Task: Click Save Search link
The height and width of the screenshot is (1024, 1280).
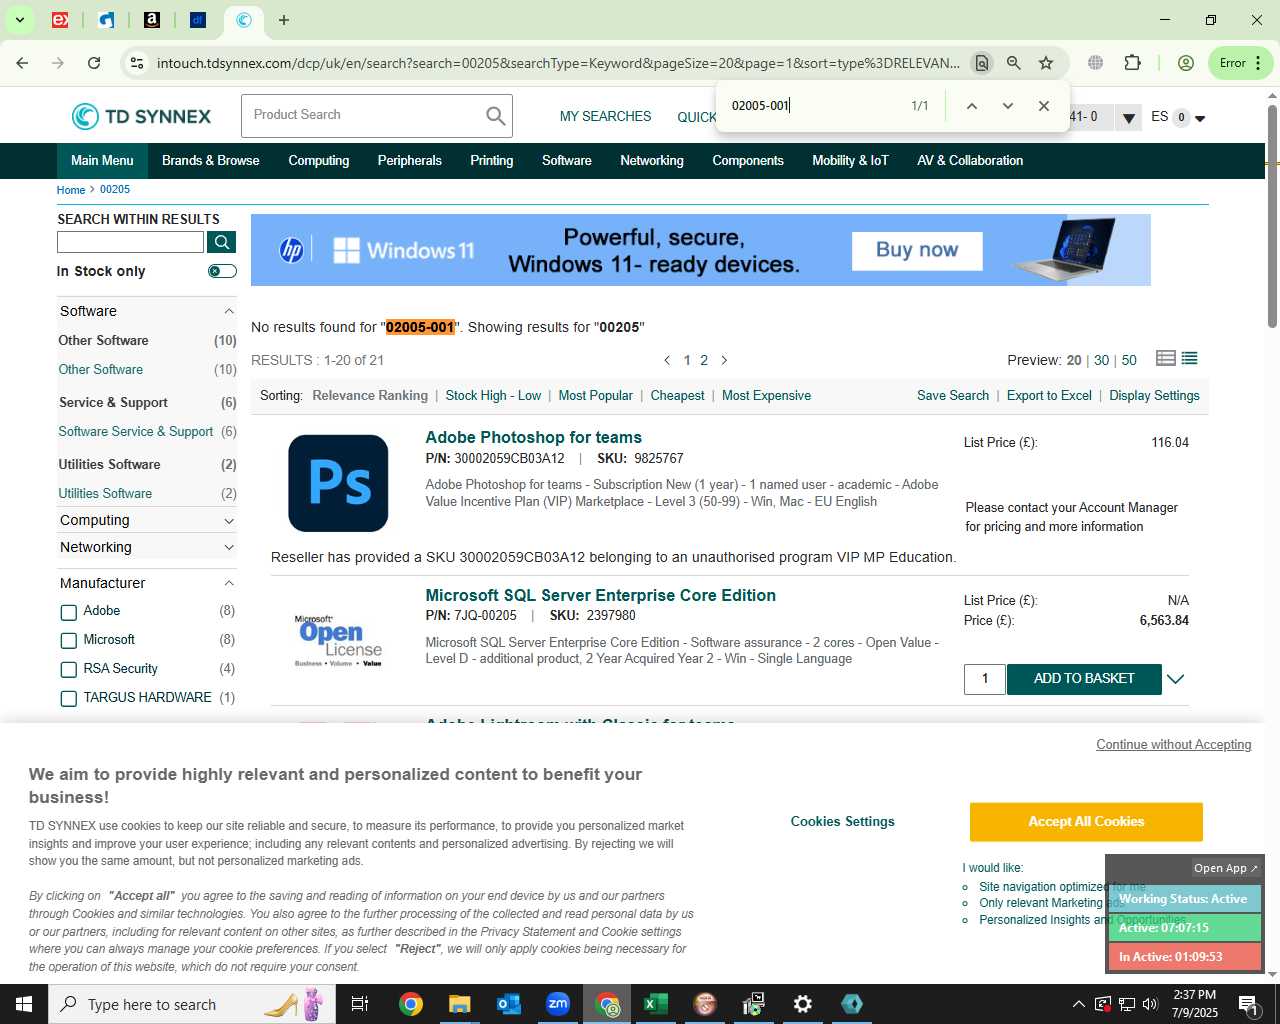Action: click(953, 396)
